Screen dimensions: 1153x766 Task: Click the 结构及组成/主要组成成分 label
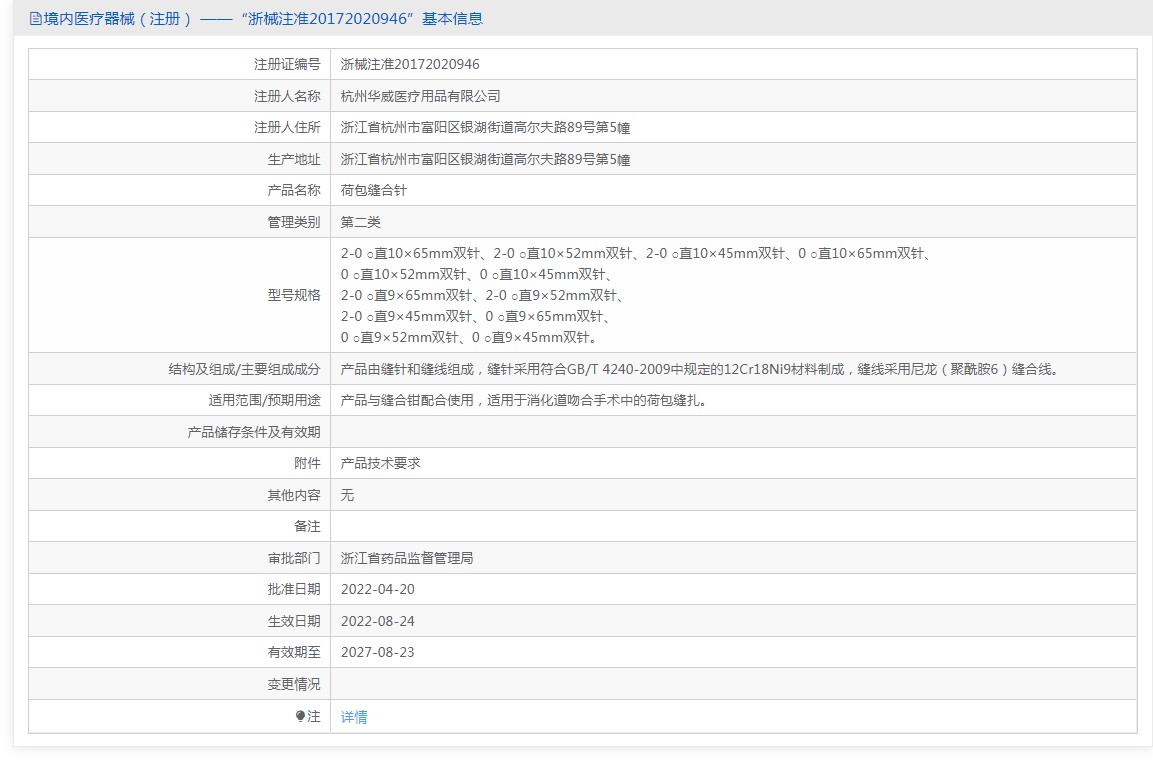pos(245,370)
